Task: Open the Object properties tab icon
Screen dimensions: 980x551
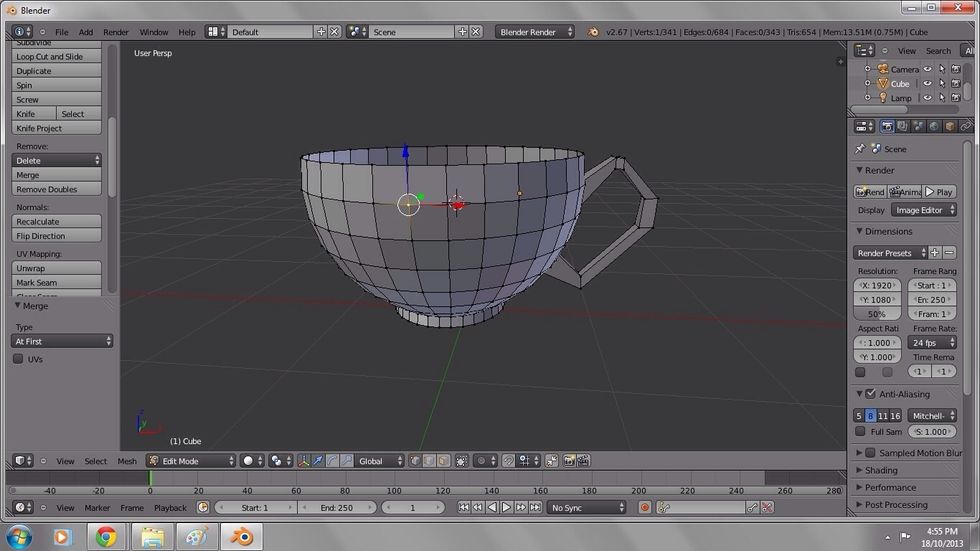Action: [949, 126]
